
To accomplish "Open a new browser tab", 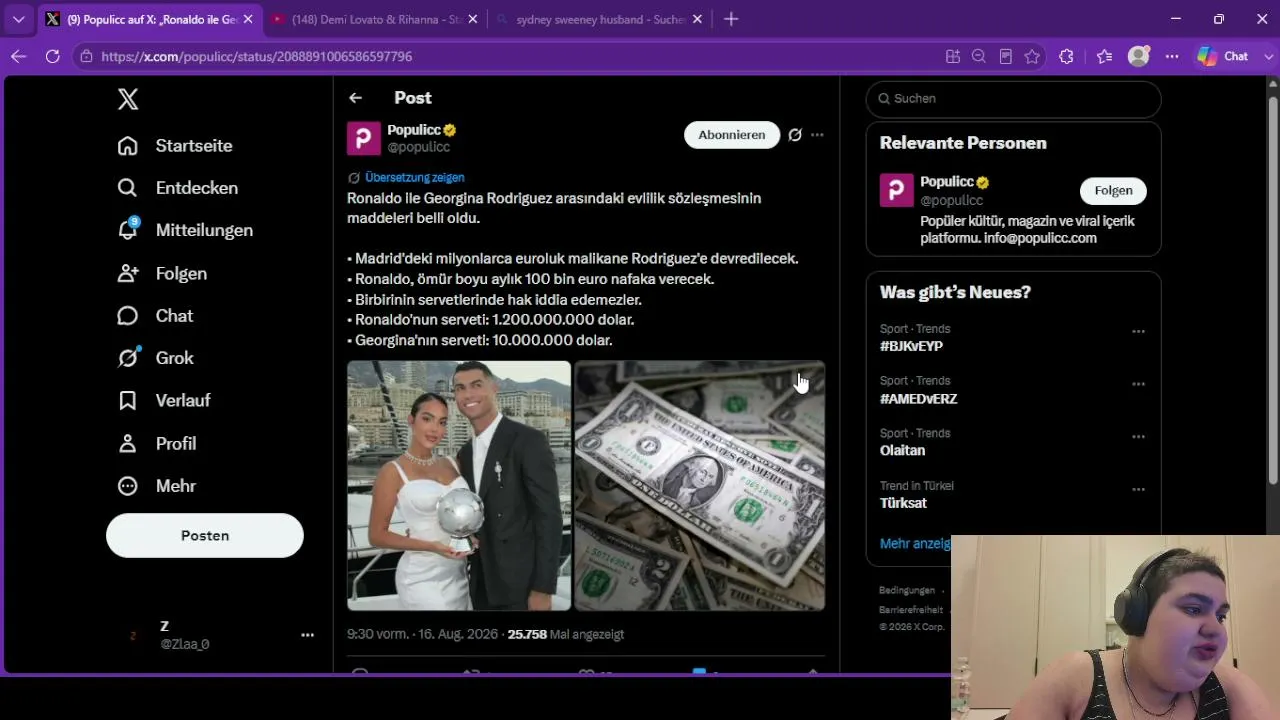I will pyautogui.click(x=731, y=19).
